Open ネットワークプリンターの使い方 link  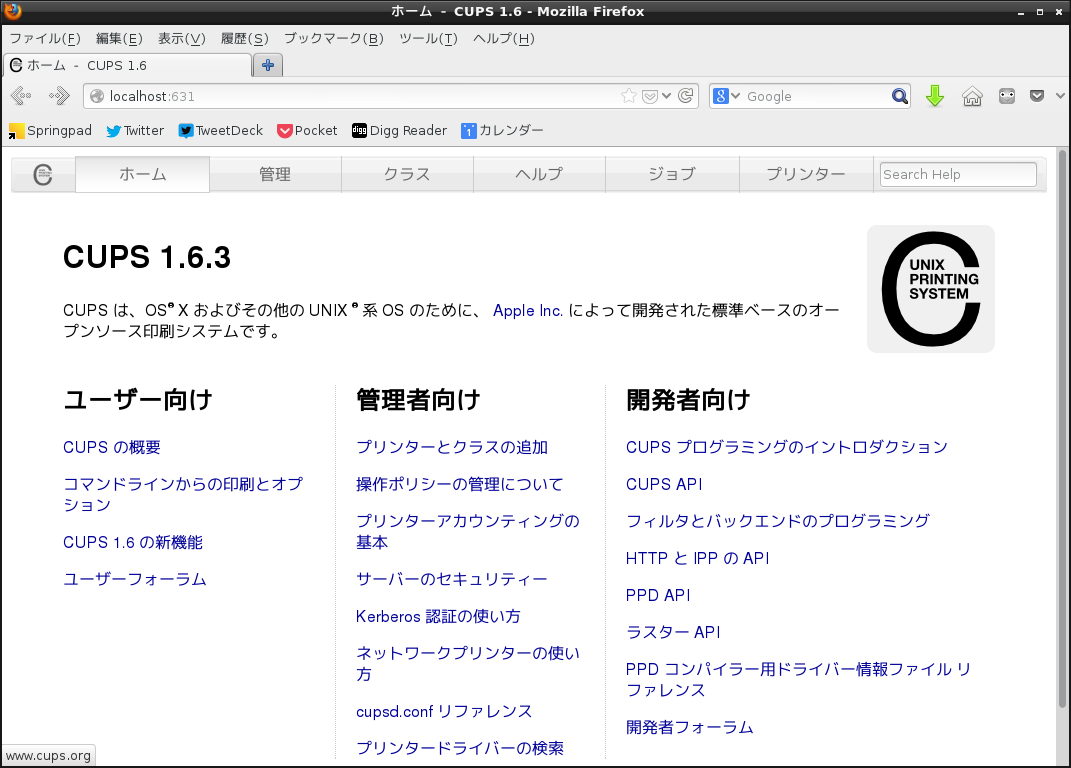468,663
